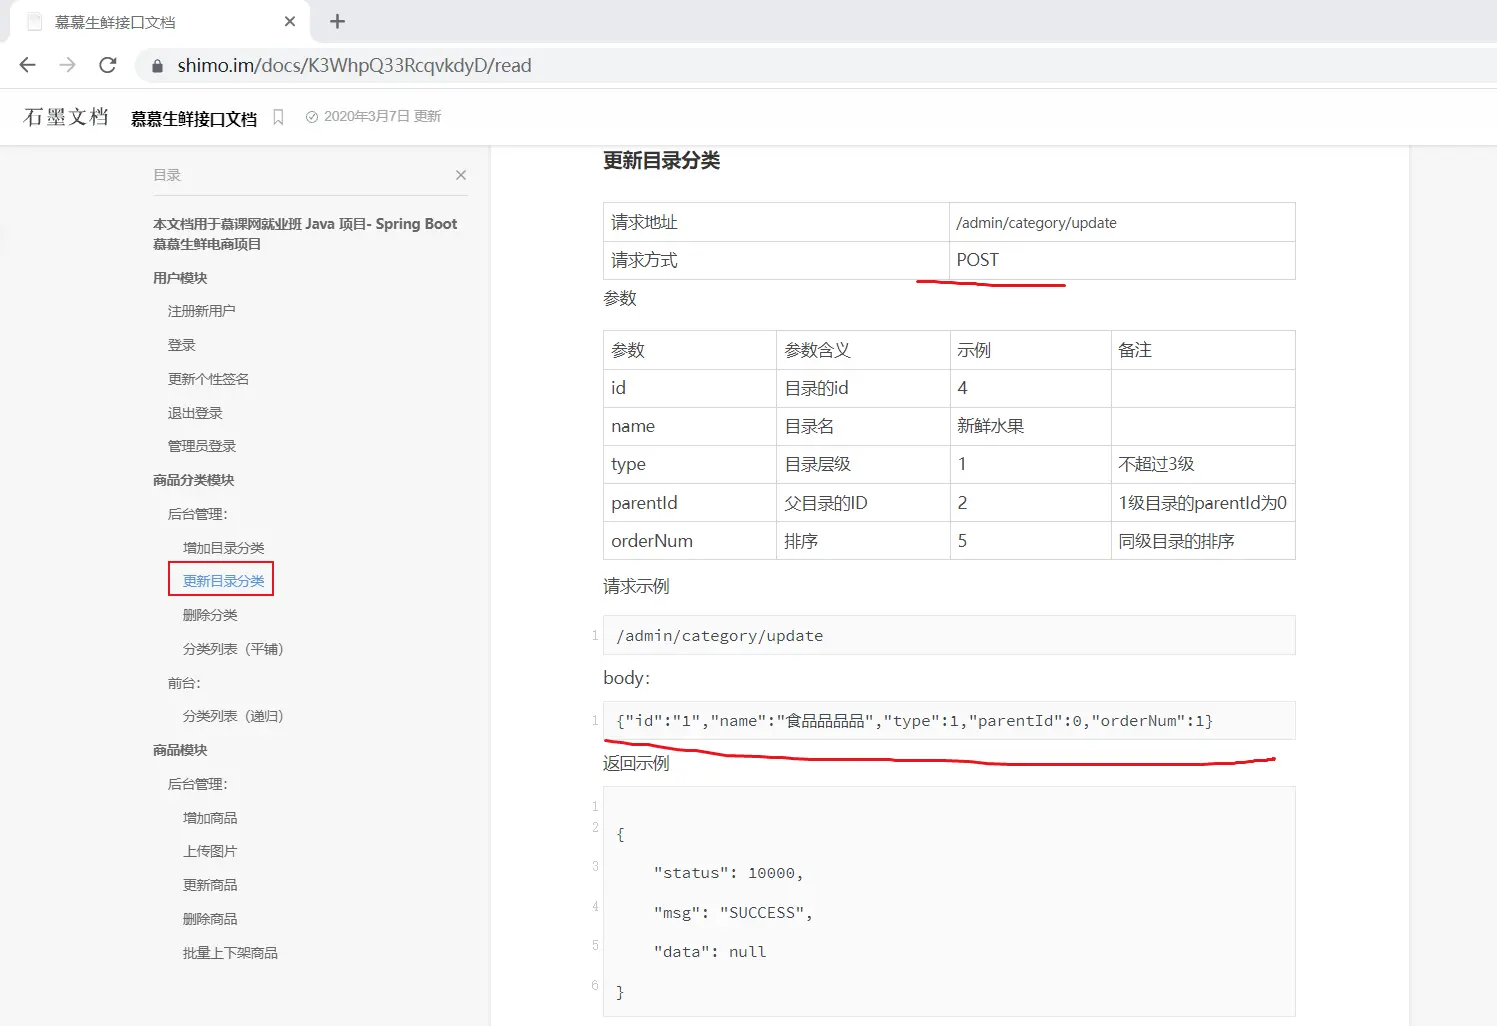Click the bookmark icon beside document title
1497x1026 pixels.
tap(279, 117)
